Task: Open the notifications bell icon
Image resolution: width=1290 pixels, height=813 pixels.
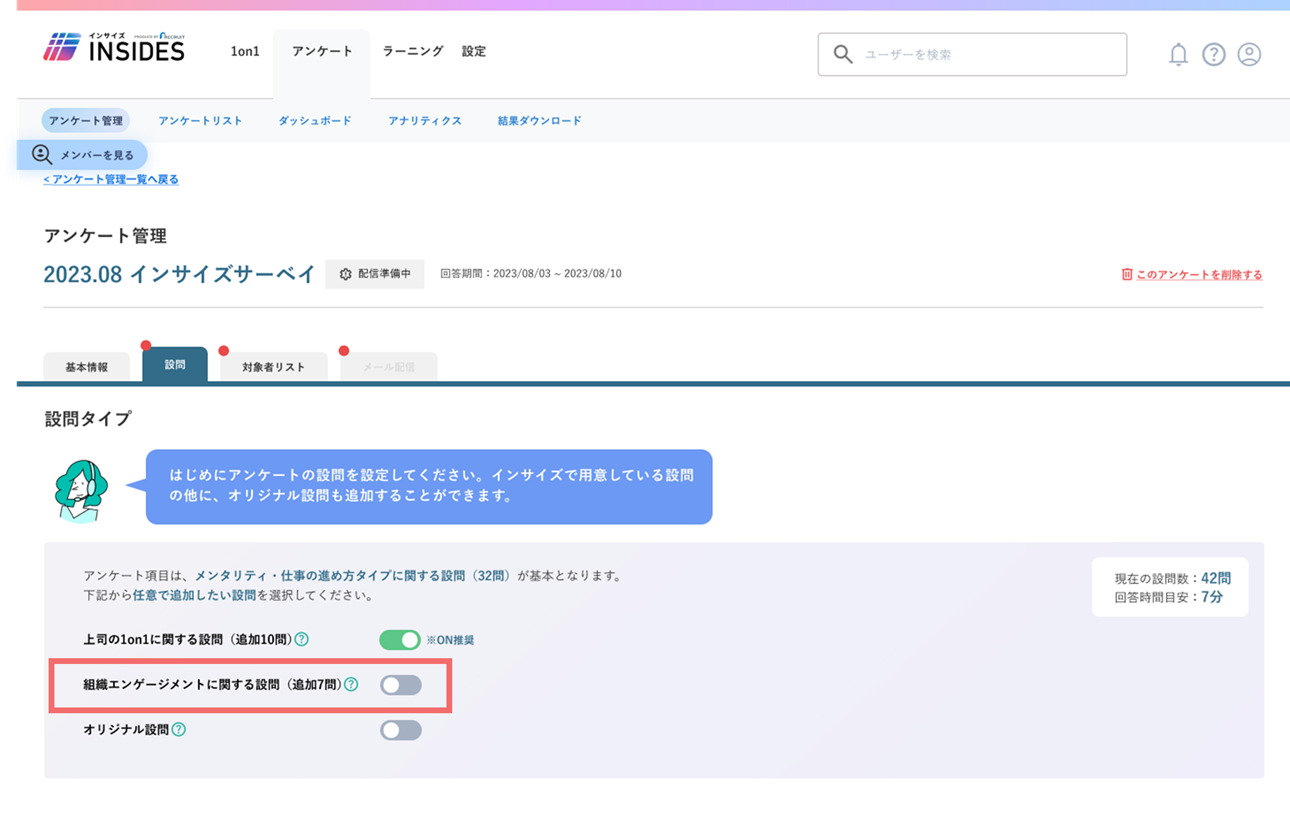Action: (1179, 55)
